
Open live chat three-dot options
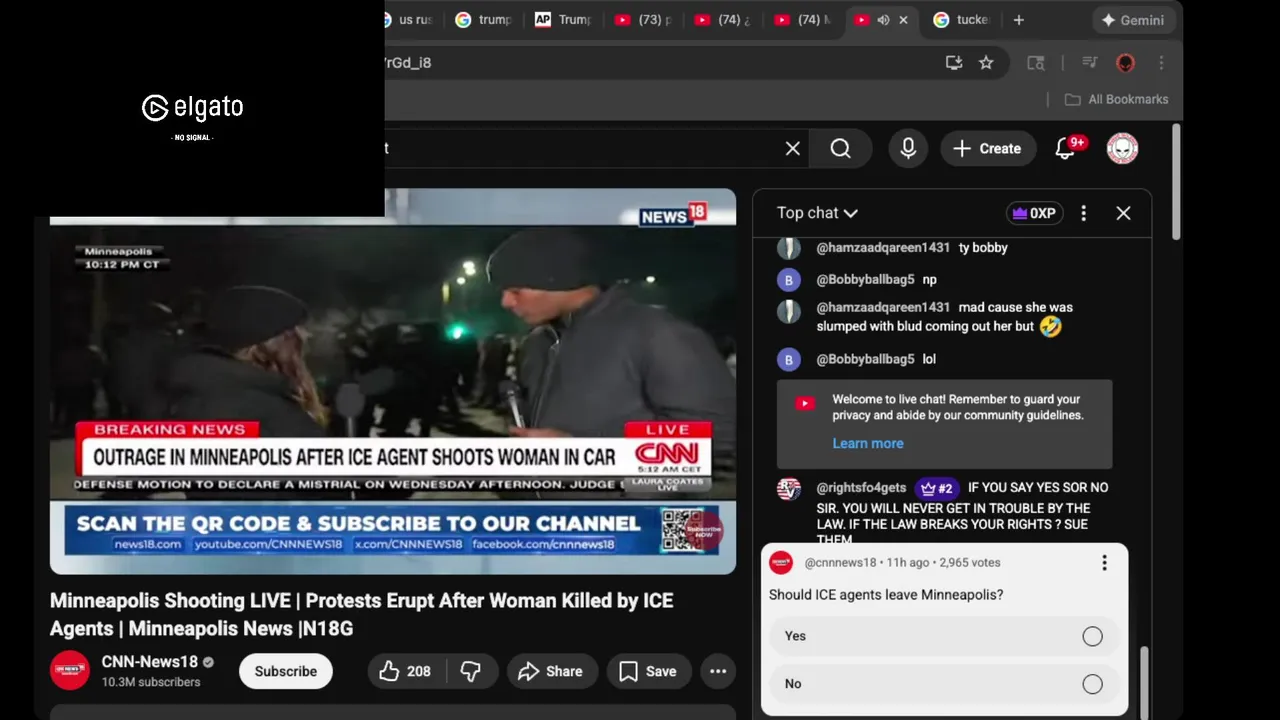[x=1083, y=213]
